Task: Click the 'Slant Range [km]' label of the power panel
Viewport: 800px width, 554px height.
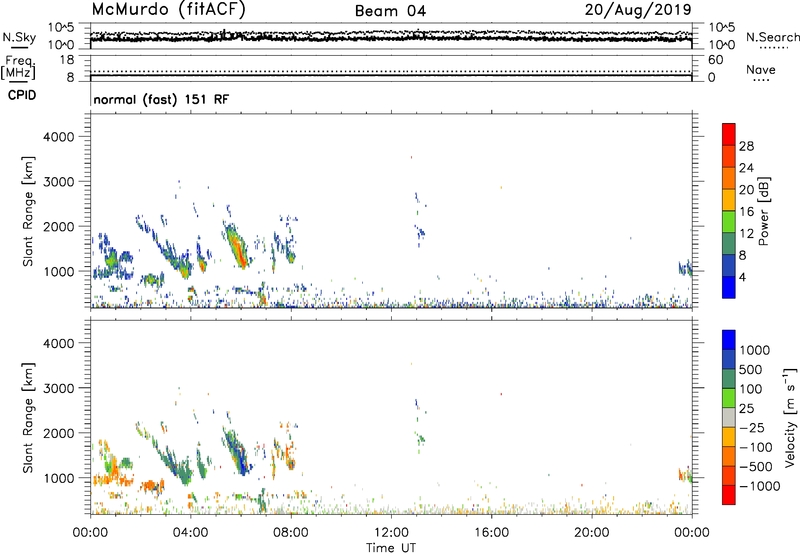Action: click(28, 211)
